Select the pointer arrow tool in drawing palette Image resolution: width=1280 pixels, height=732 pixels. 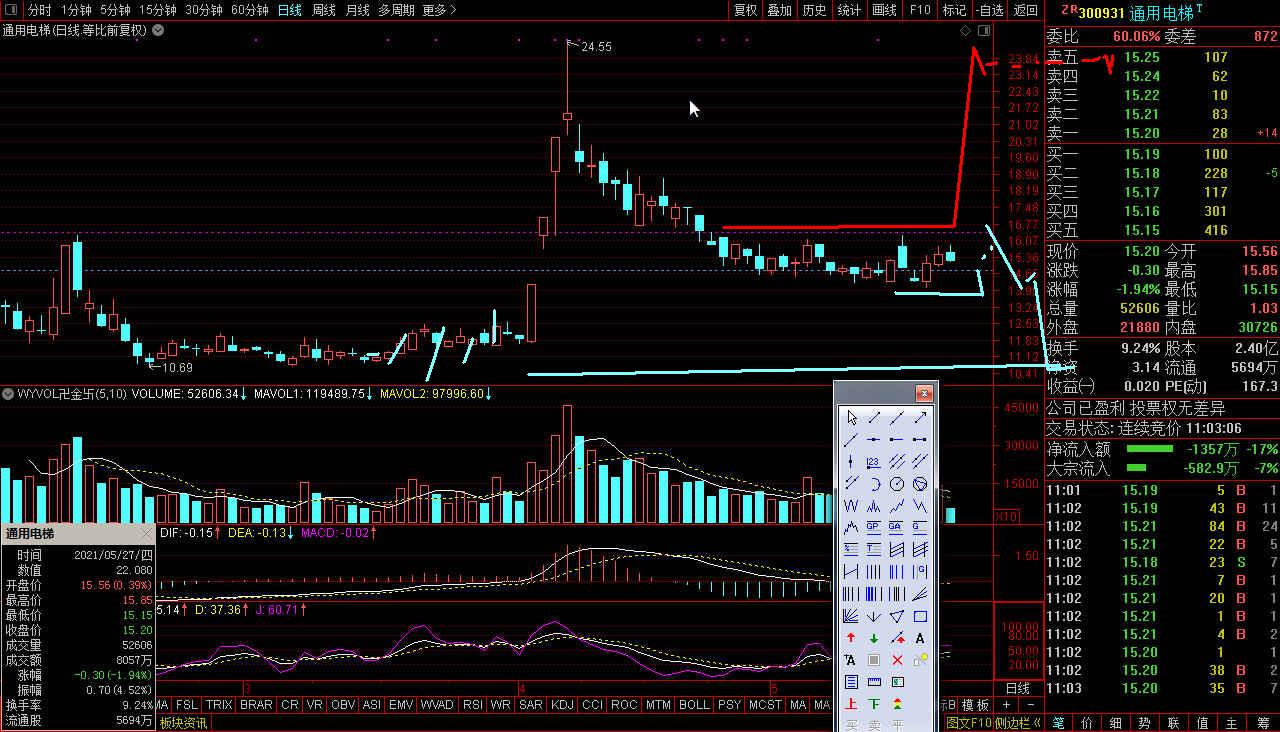coord(851,417)
